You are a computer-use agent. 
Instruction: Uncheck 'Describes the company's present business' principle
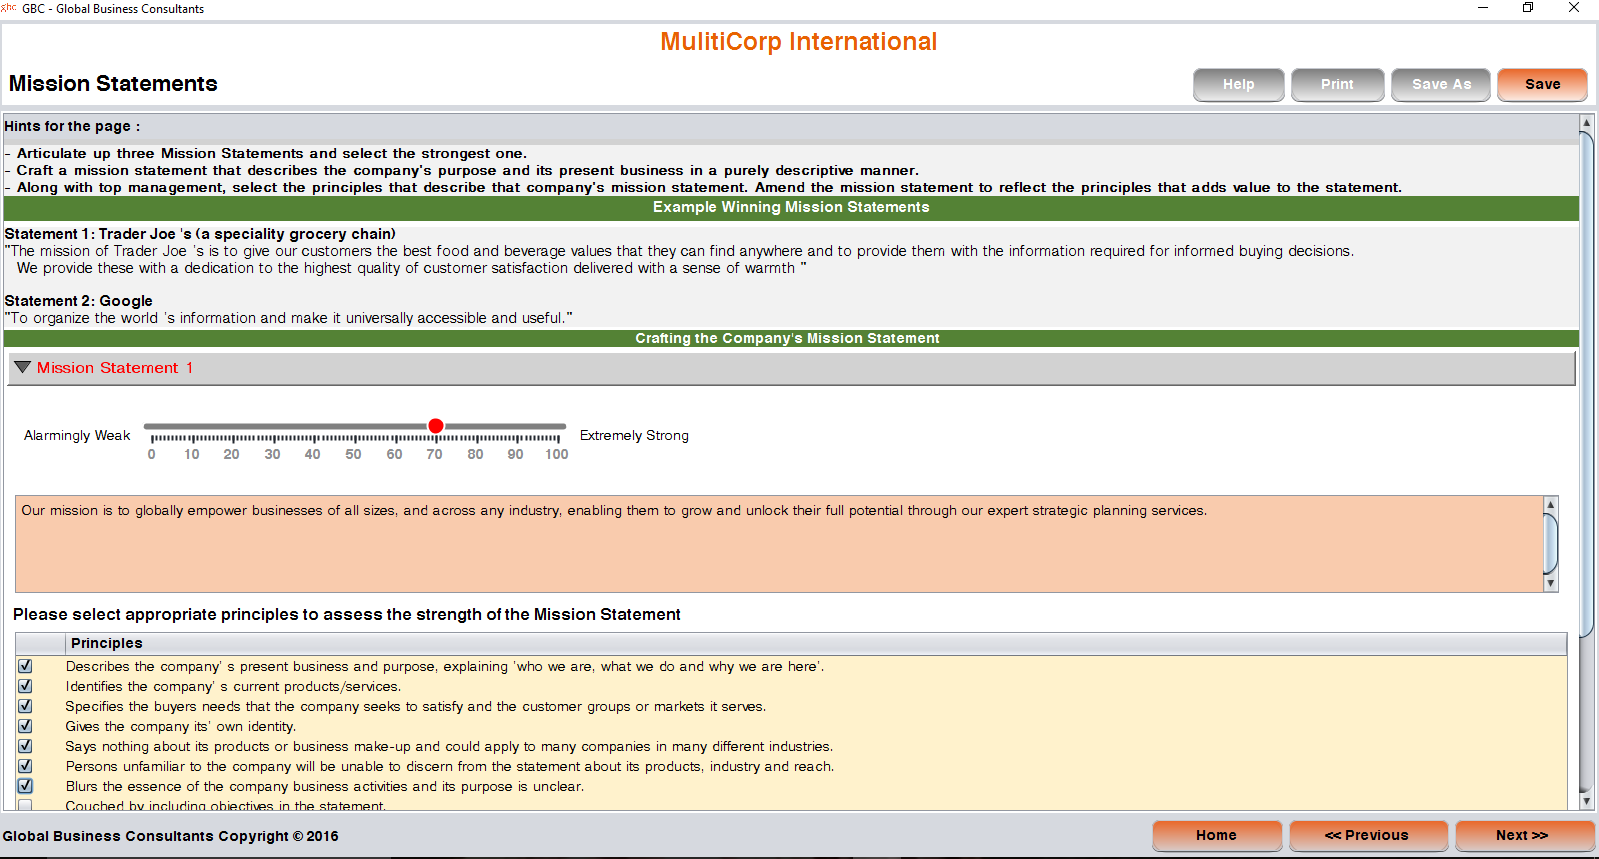[25, 666]
